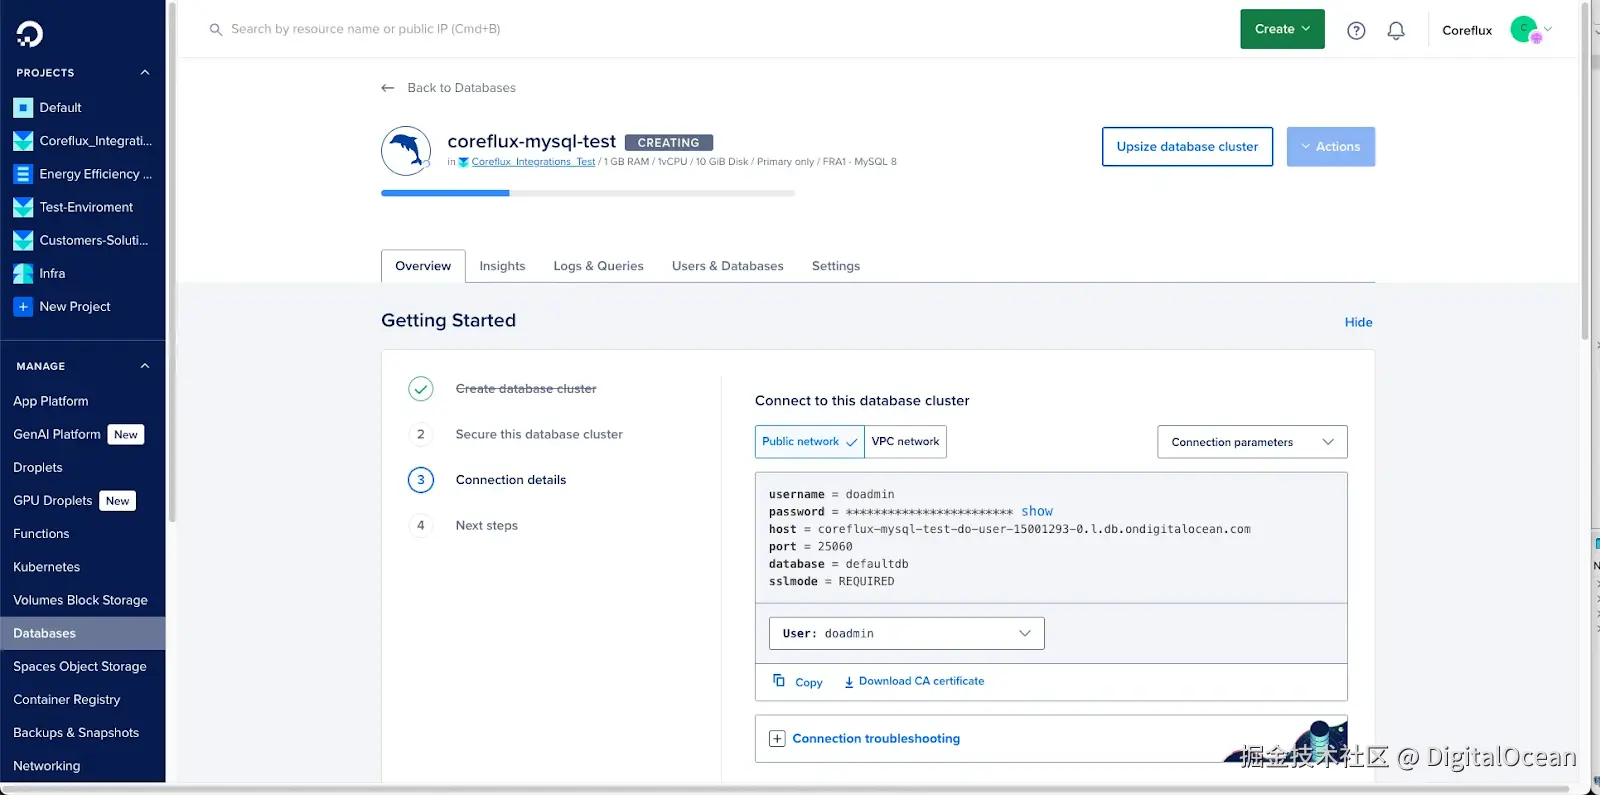Select step 2 number icon

click(421, 434)
